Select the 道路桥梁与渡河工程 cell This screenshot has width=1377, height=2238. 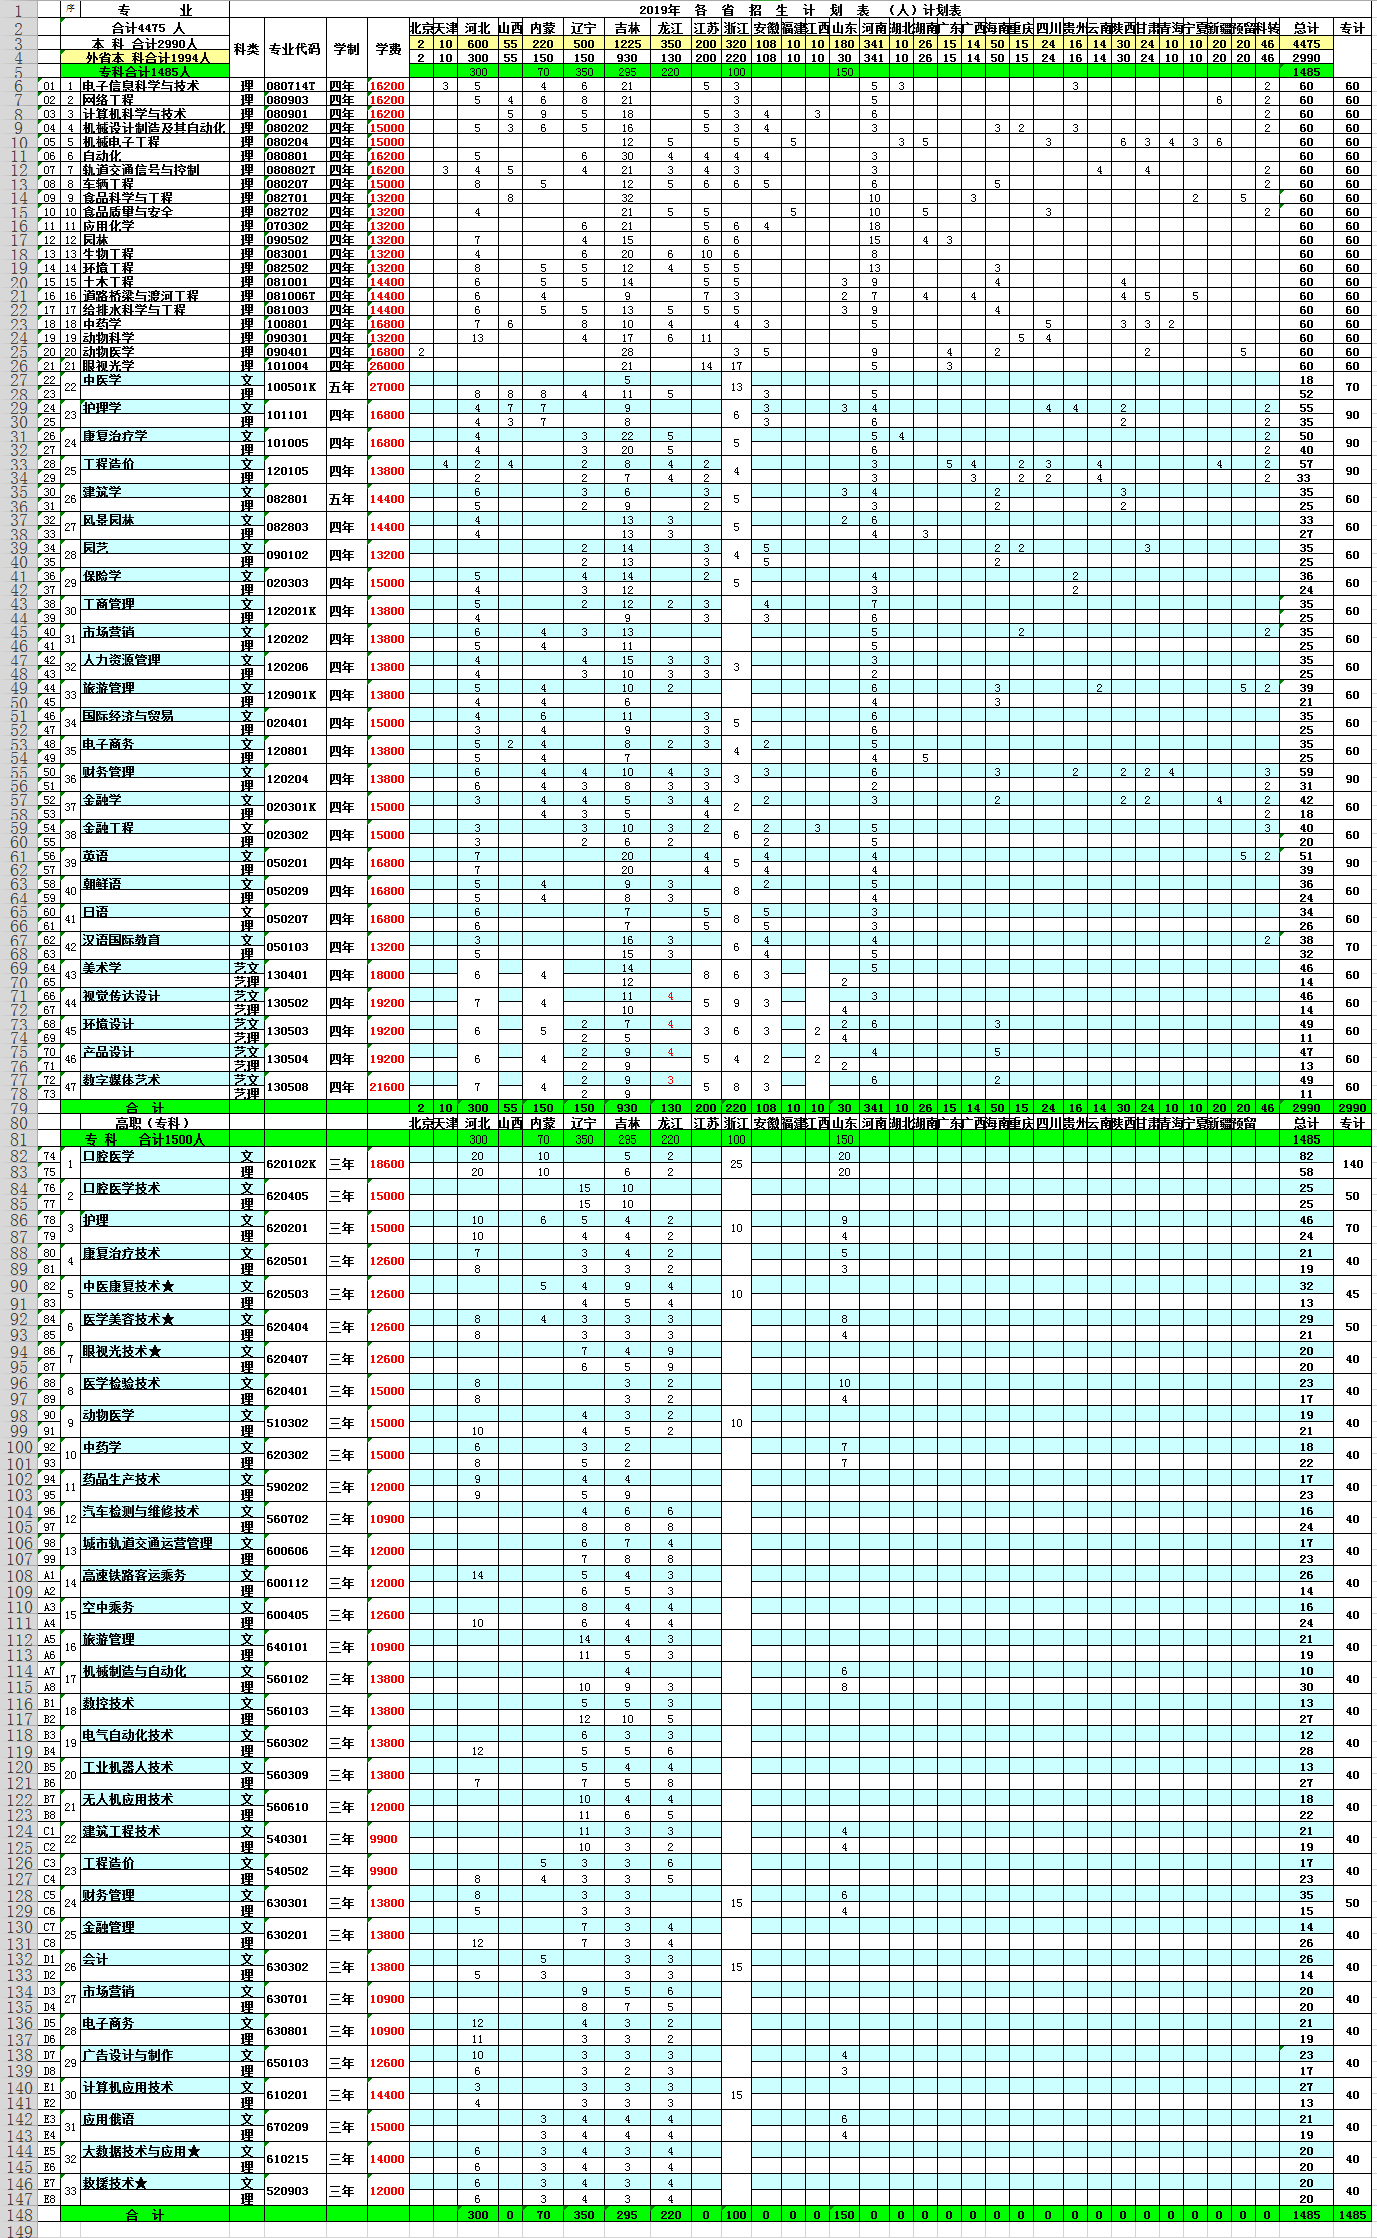(155, 296)
